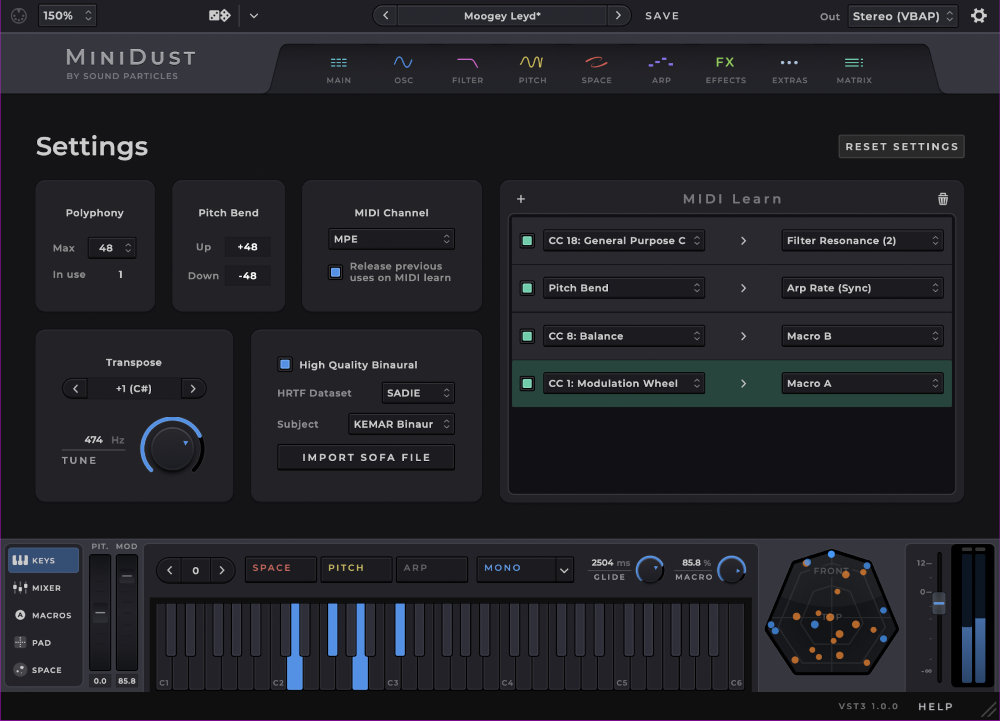Enable High Quality Binaural
This screenshot has height=721, width=1000.
pos(283,364)
